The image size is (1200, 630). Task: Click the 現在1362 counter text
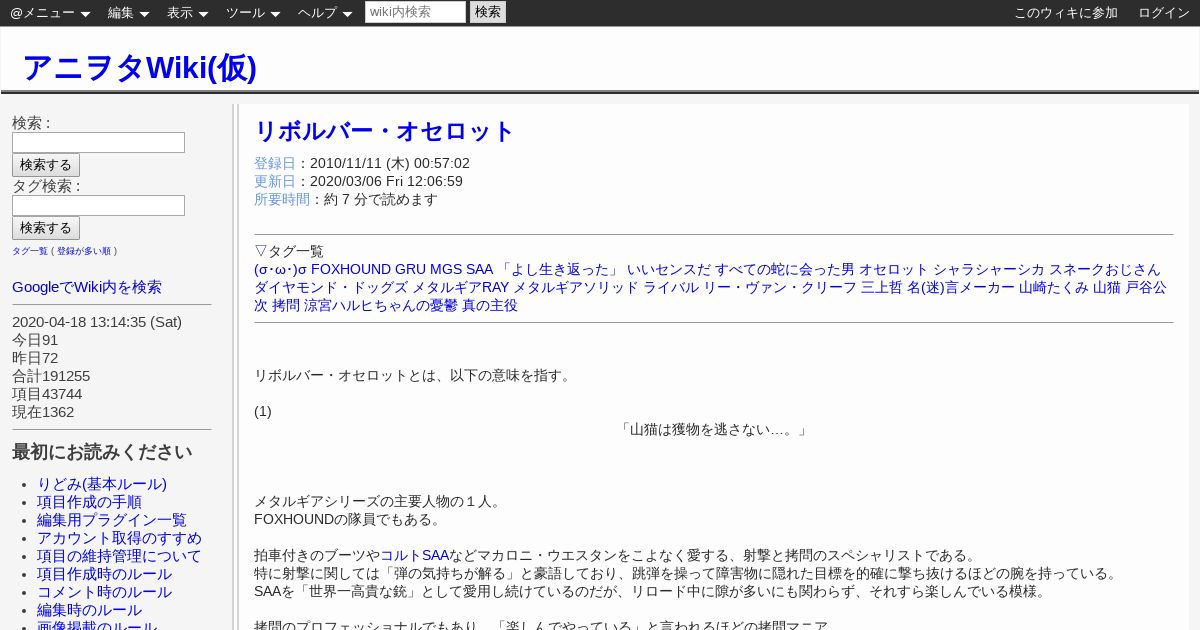point(43,412)
